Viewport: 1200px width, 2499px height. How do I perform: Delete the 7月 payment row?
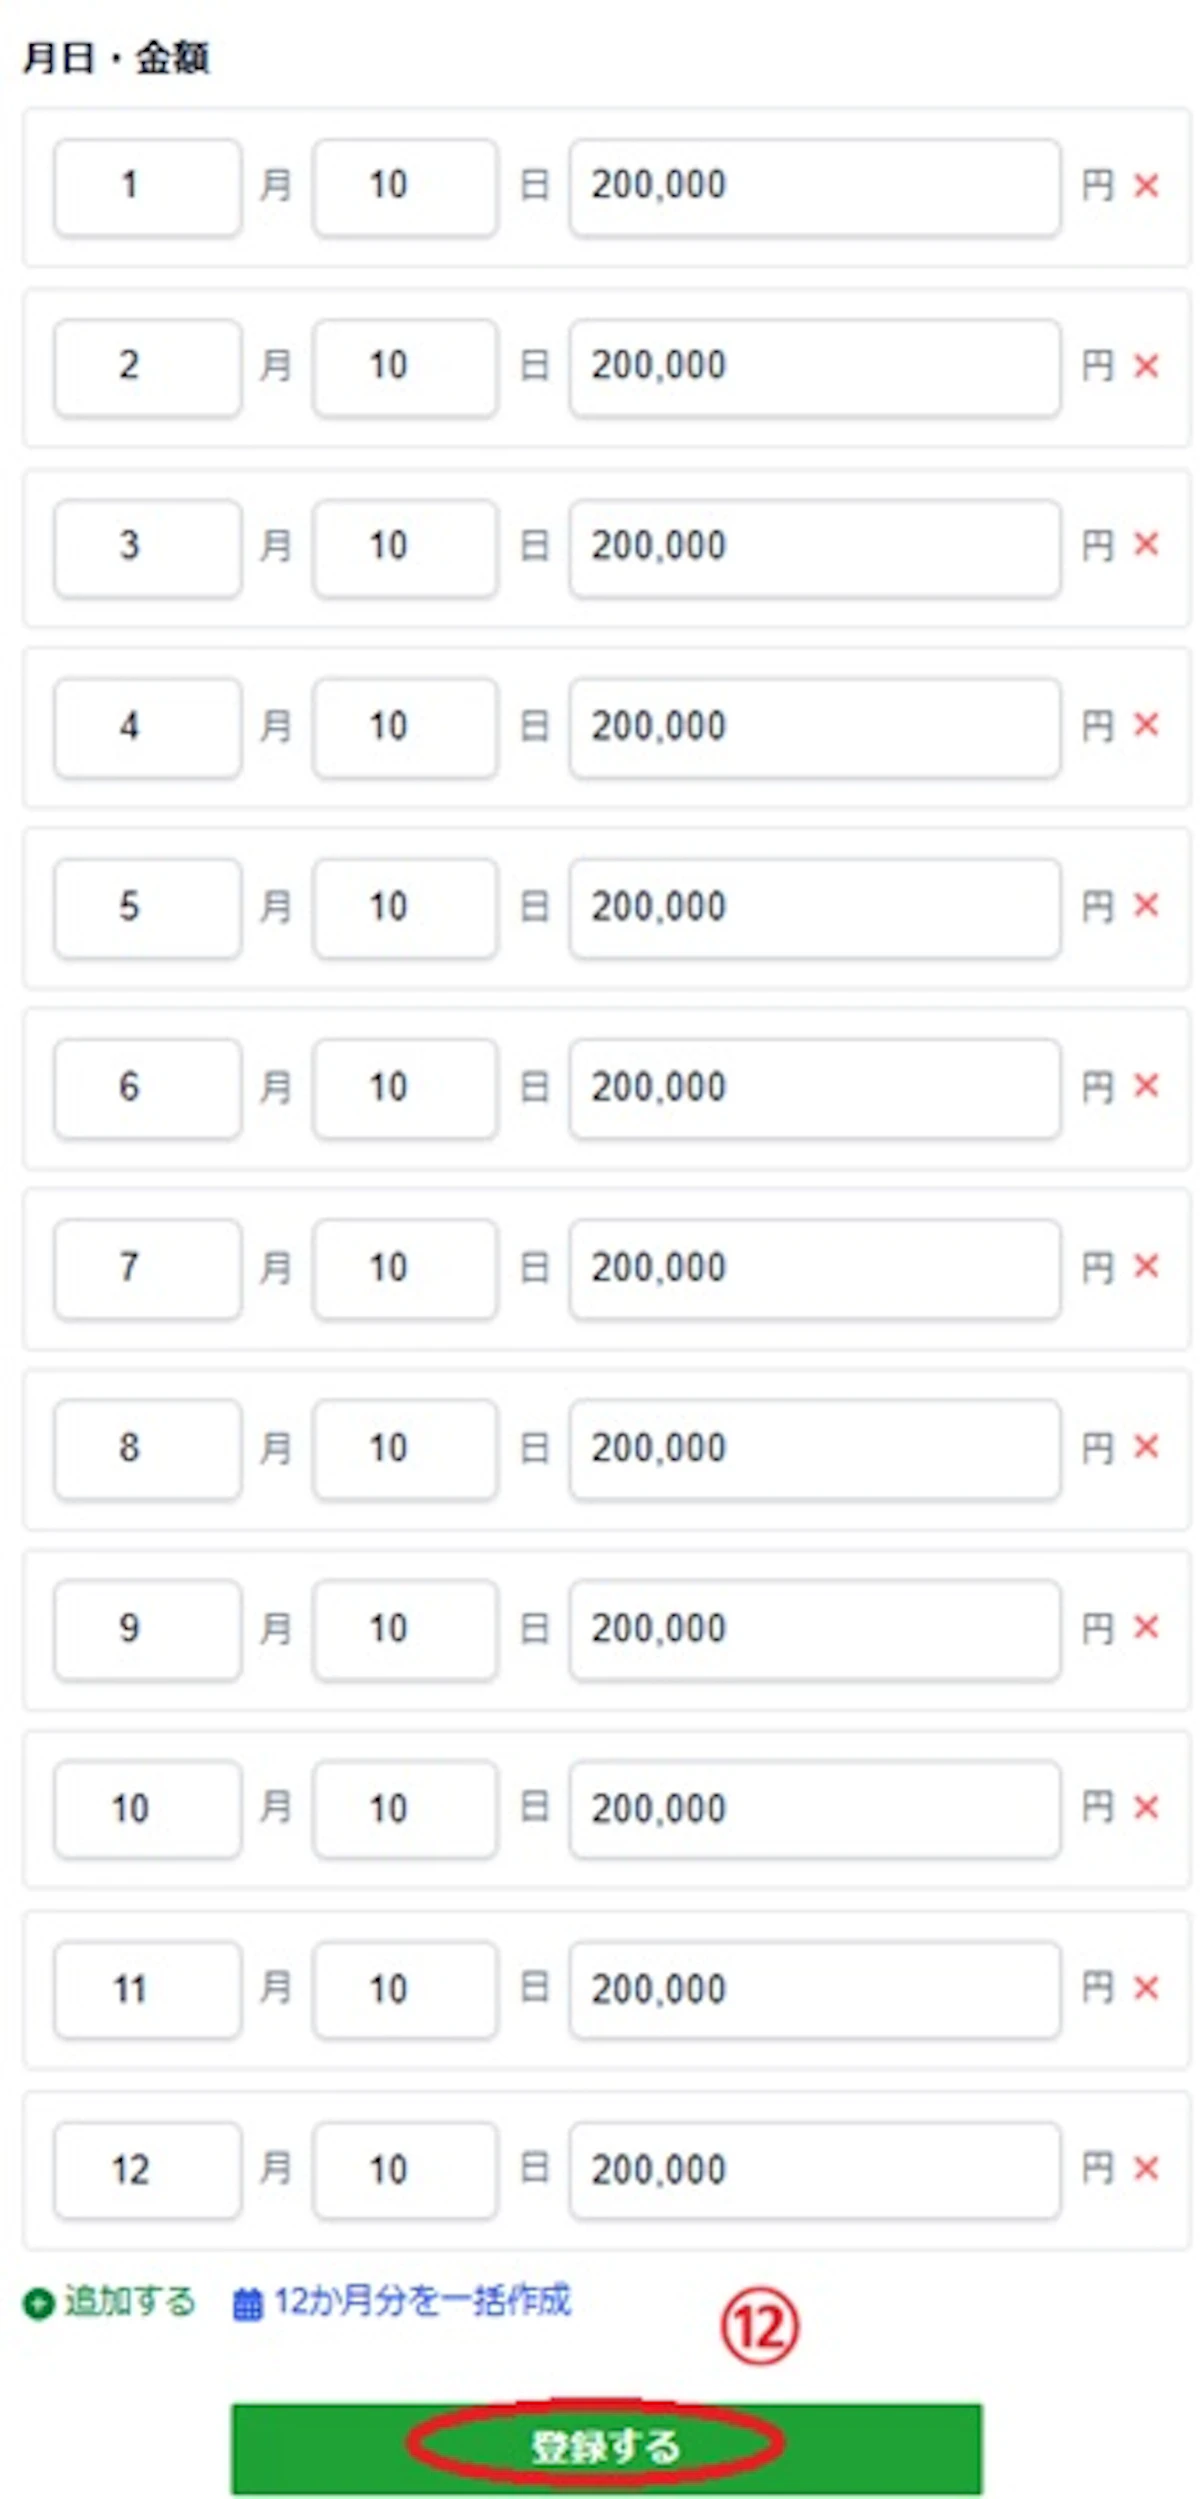click(x=1146, y=1267)
